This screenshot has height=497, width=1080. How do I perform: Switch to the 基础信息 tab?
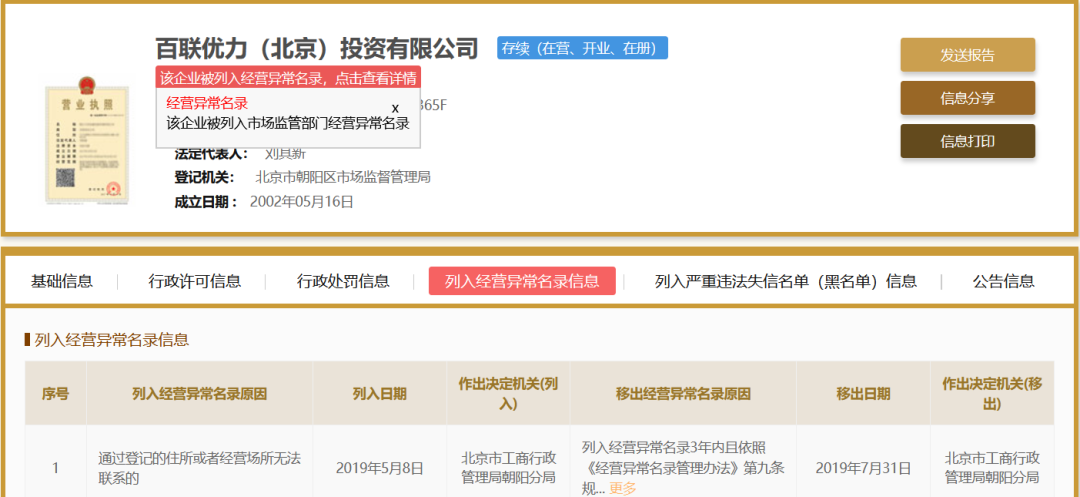coord(61,281)
